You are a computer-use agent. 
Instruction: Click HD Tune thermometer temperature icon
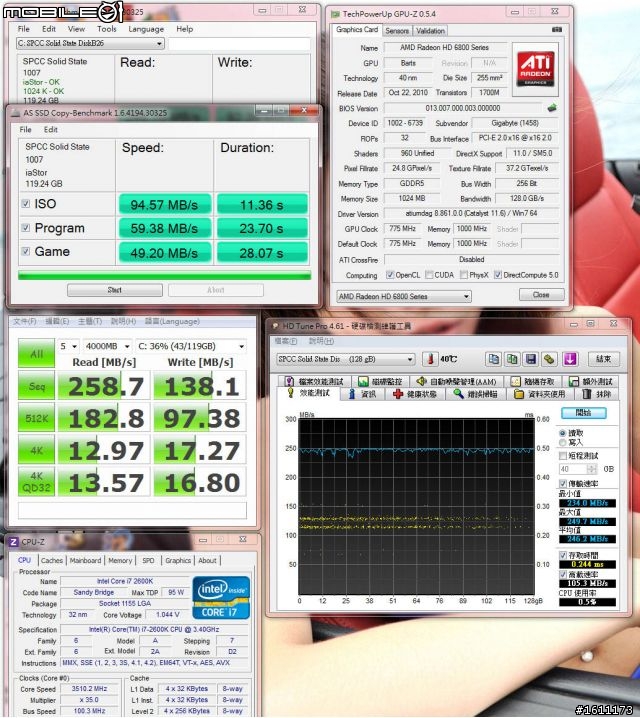tap(430, 359)
